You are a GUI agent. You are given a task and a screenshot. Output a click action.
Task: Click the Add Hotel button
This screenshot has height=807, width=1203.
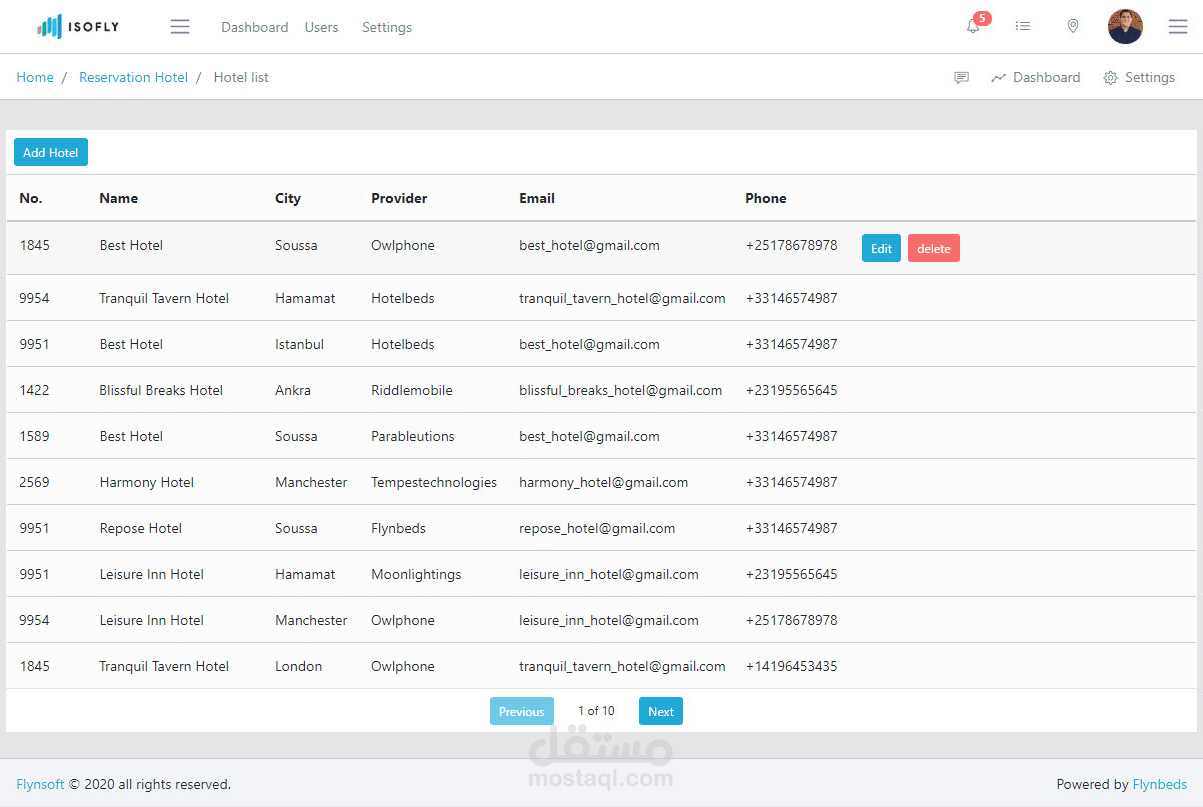(x=51, y=152)
